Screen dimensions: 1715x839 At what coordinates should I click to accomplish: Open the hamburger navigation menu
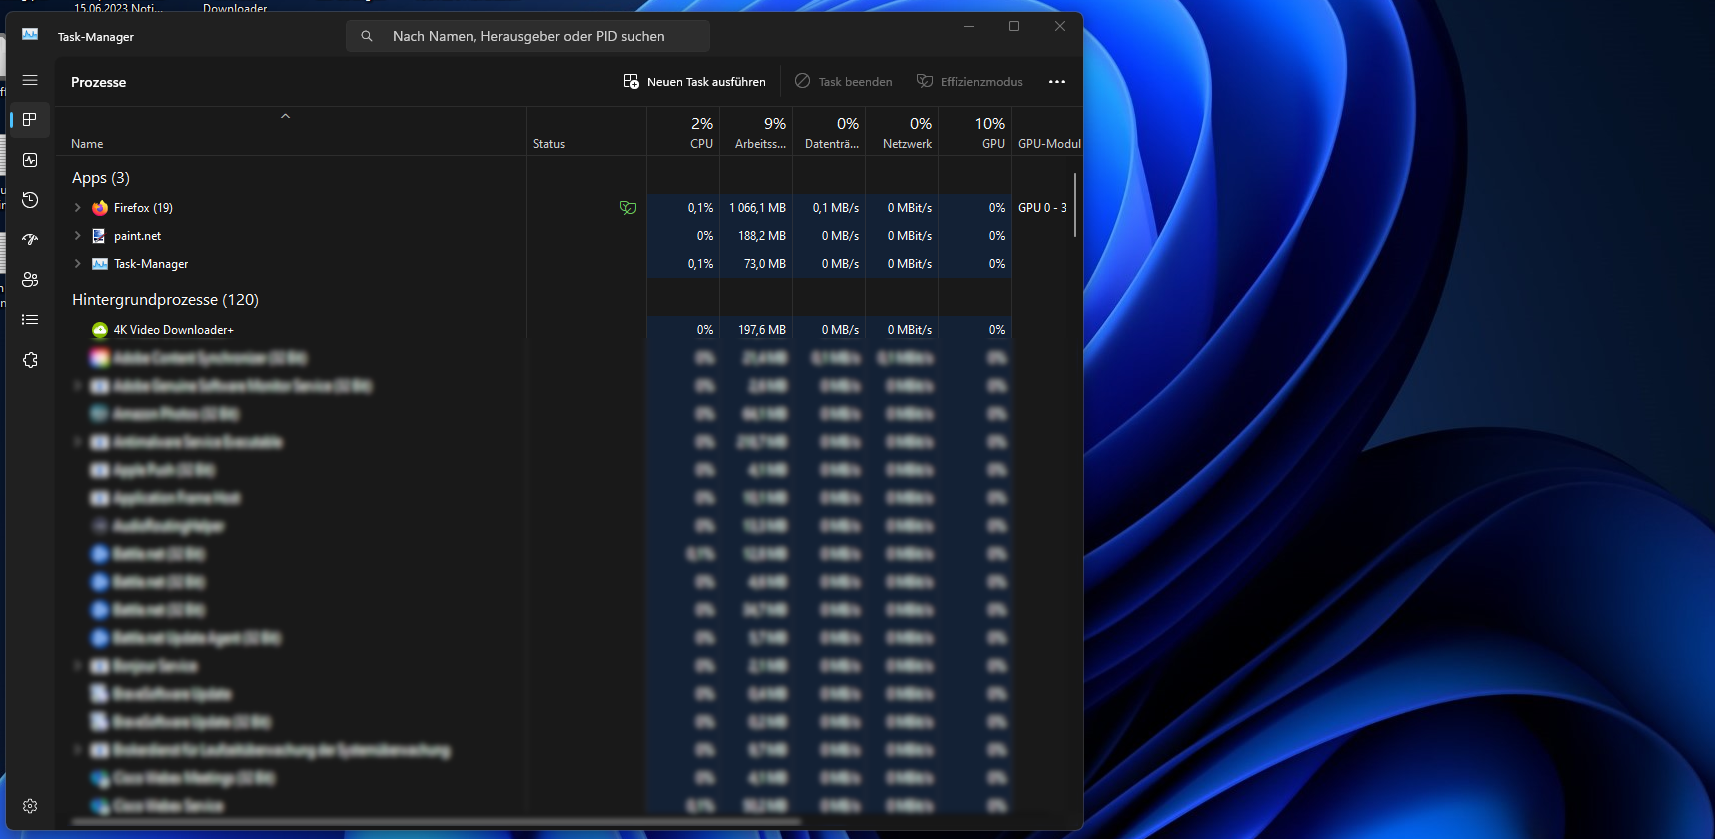(30, 80)
